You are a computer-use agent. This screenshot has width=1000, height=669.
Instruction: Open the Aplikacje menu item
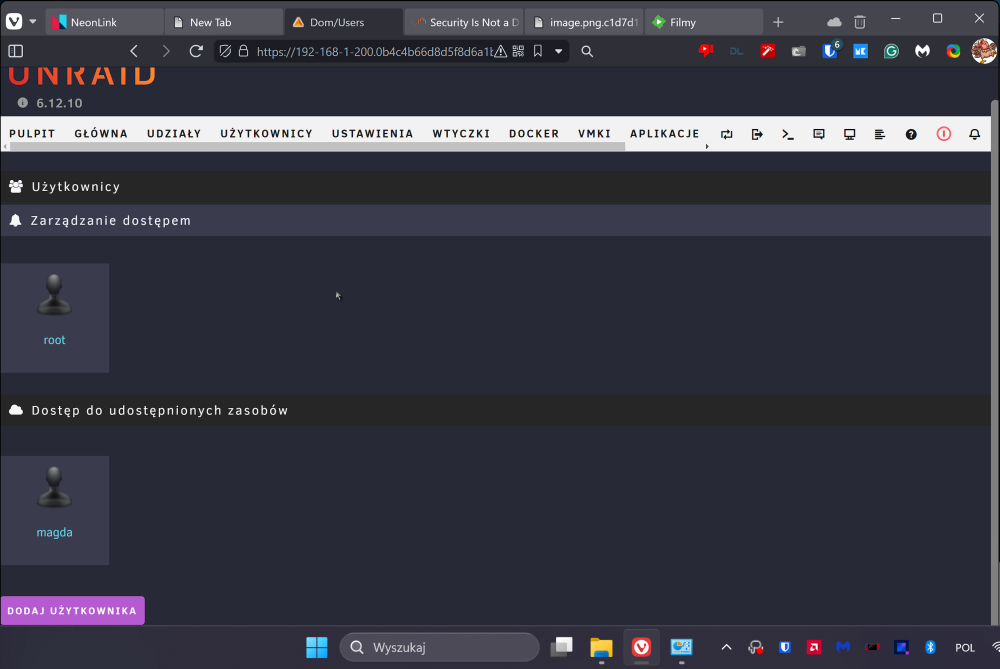pos(665,133)
